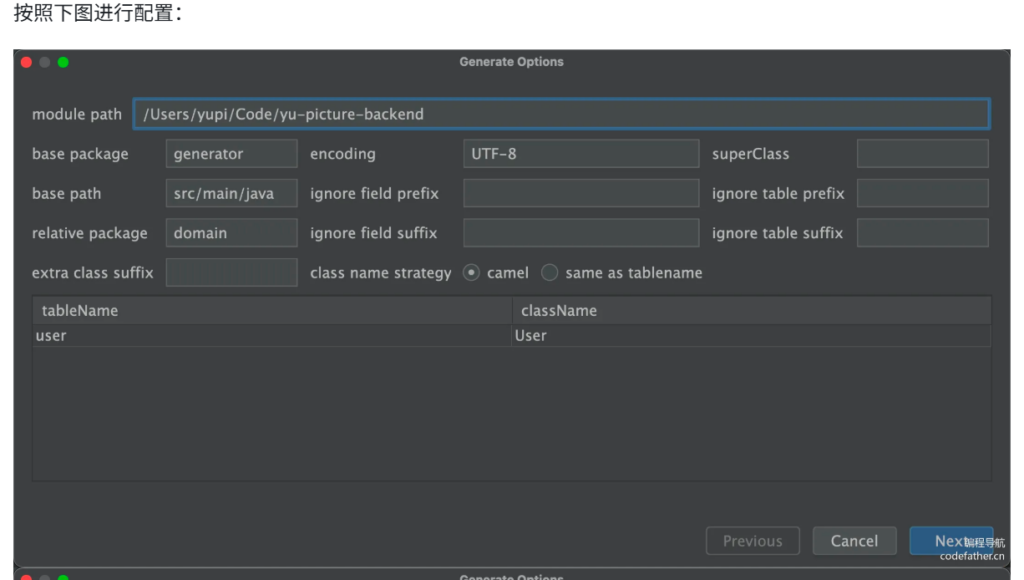Click the ignore field prefix input
1024x580 pixels.
[581, 194]
